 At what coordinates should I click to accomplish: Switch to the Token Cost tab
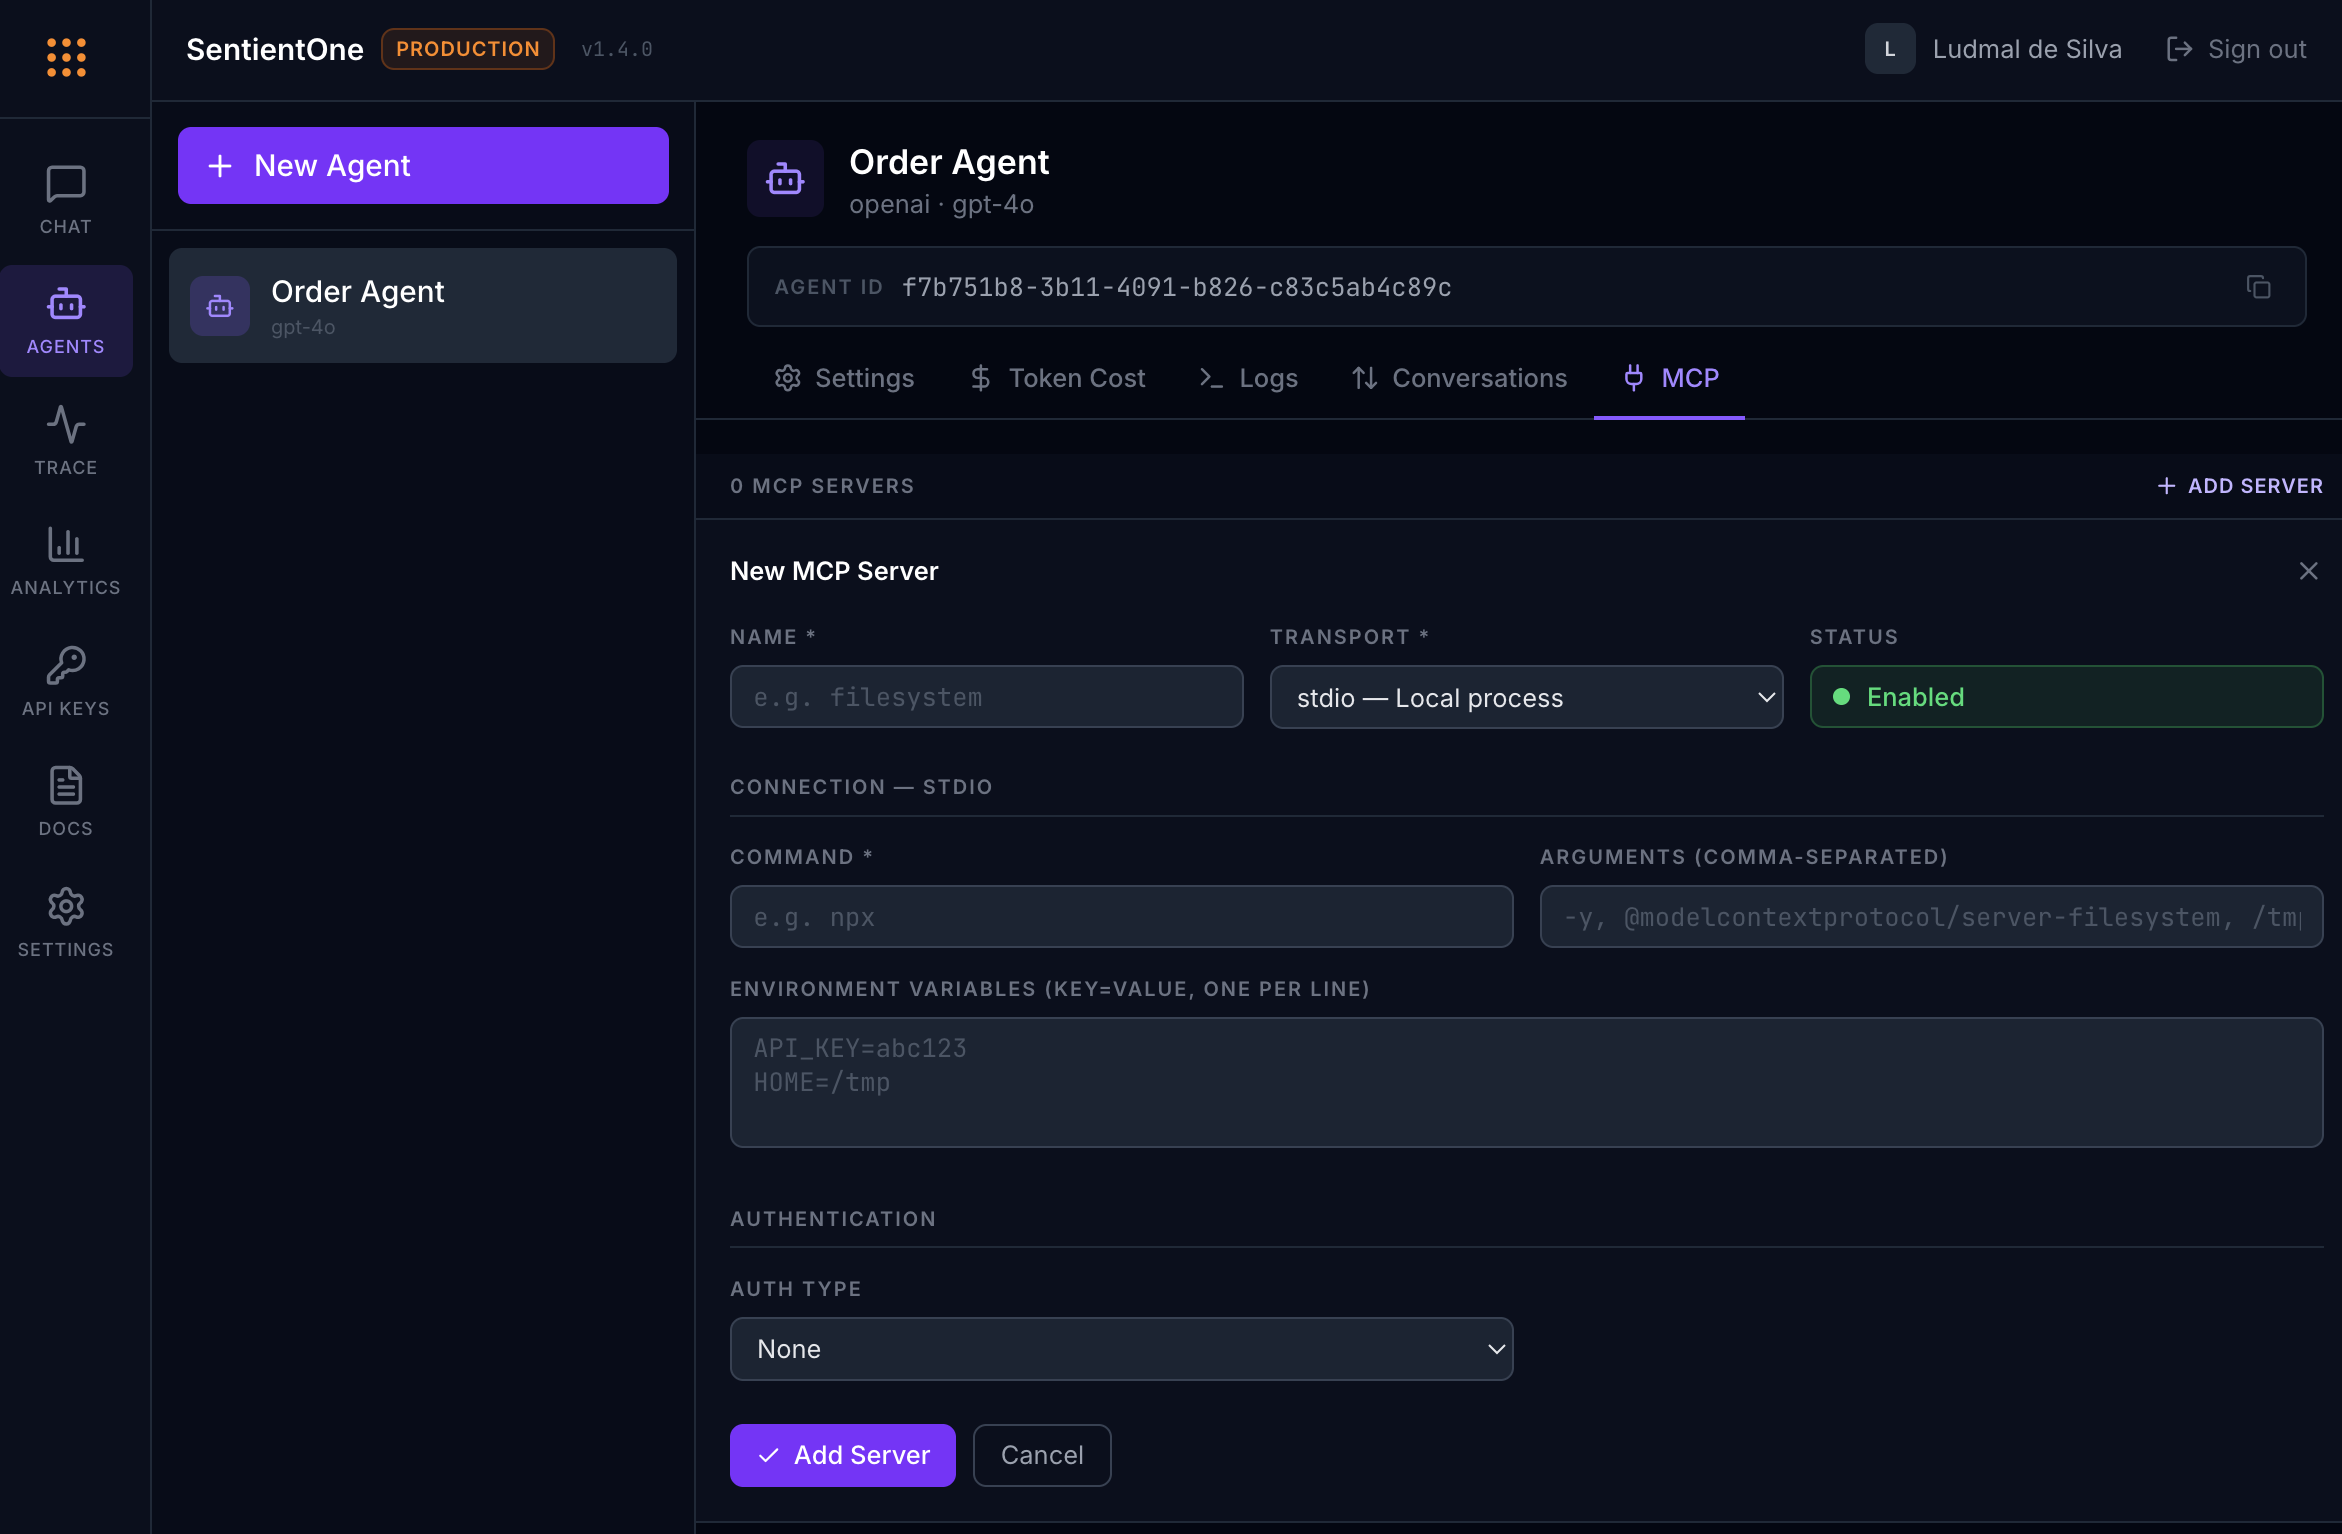pyautogui.click(x=1058, y=378)
